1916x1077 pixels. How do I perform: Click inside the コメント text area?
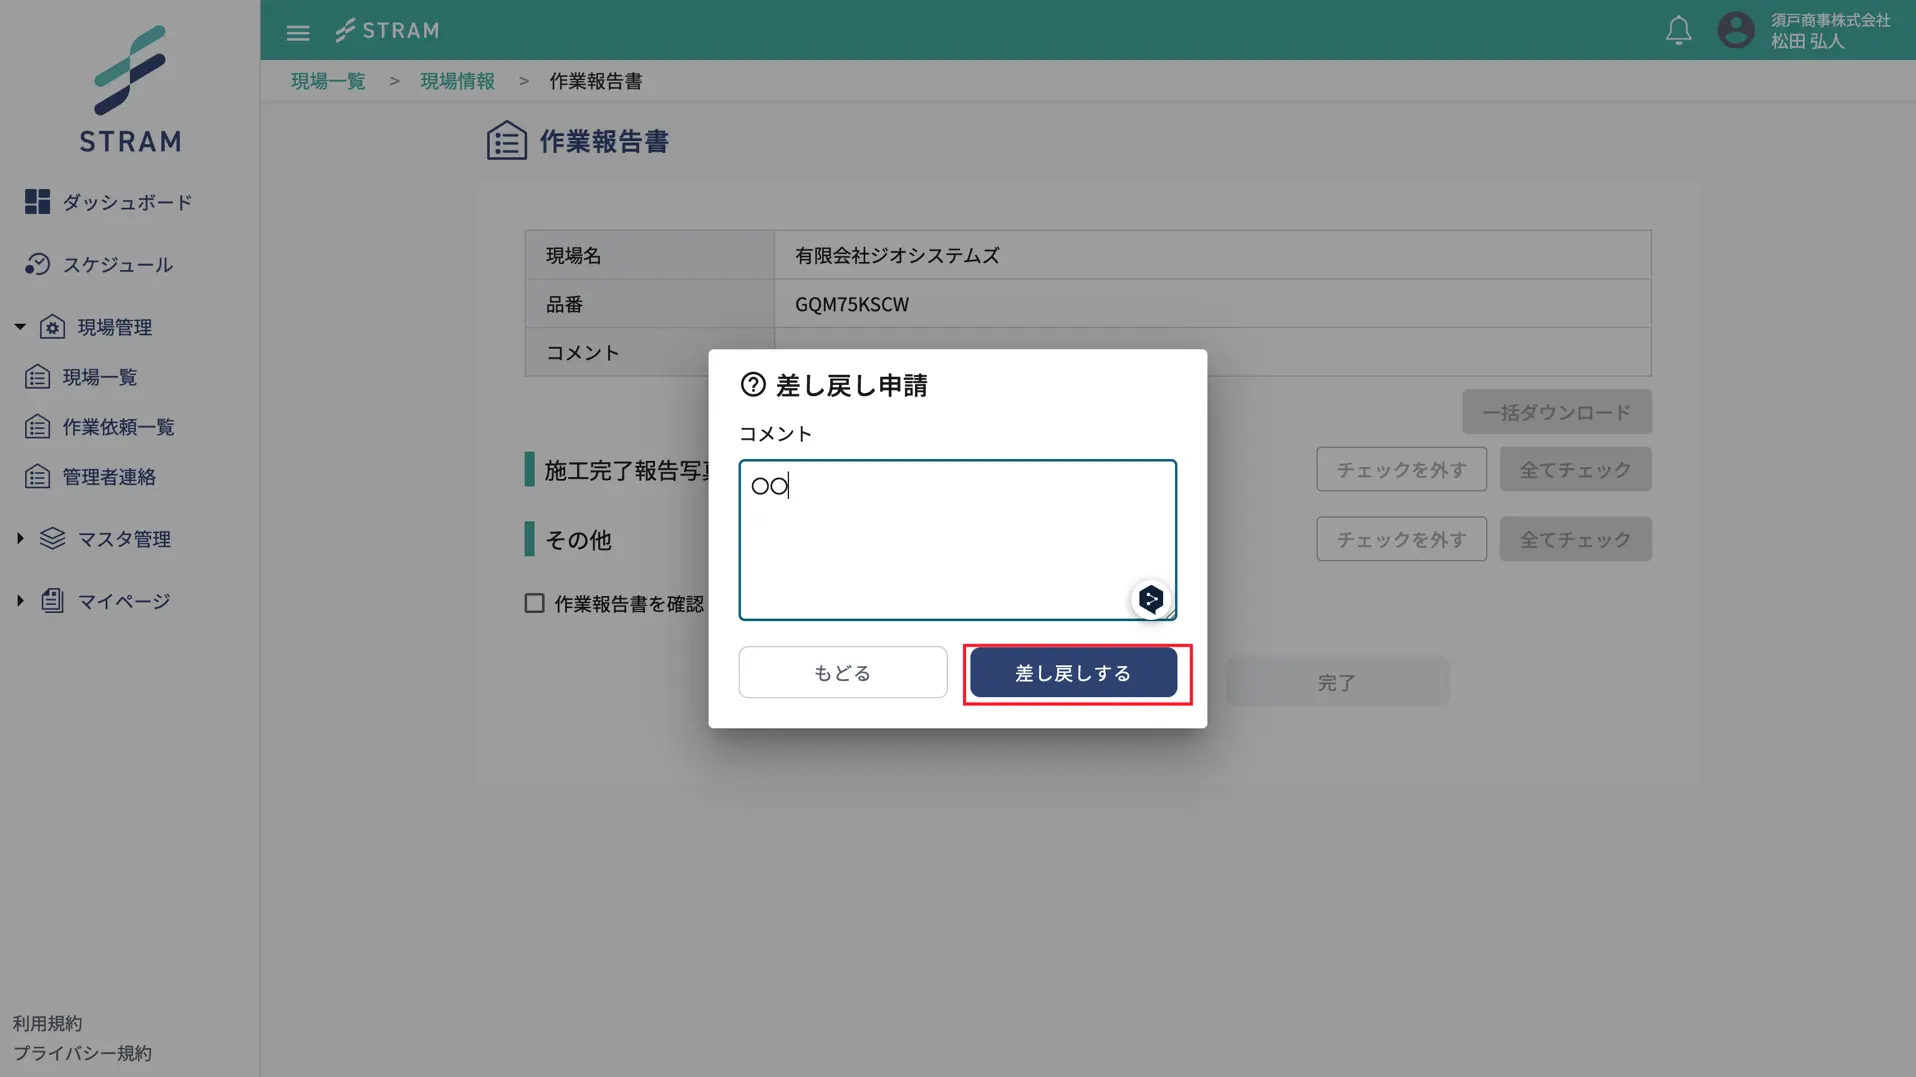[956, 540]
